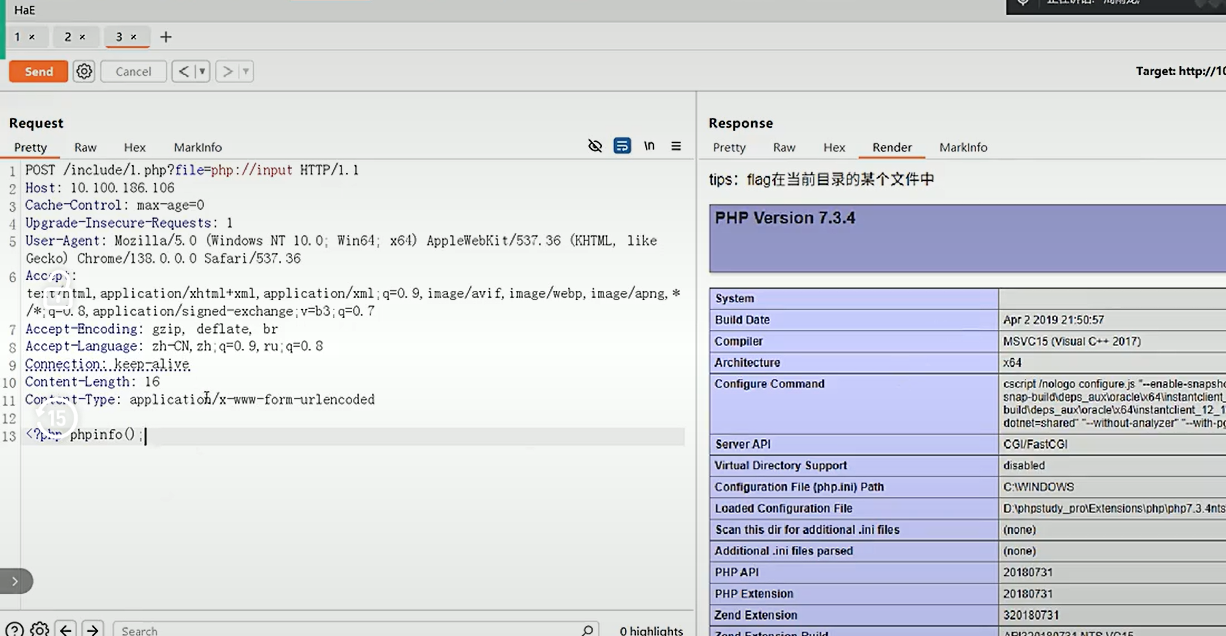The width and height of the screenshot is (1226, 636).
Task: Switch to Repeater tab 1
Action: [x=18, y=37]
